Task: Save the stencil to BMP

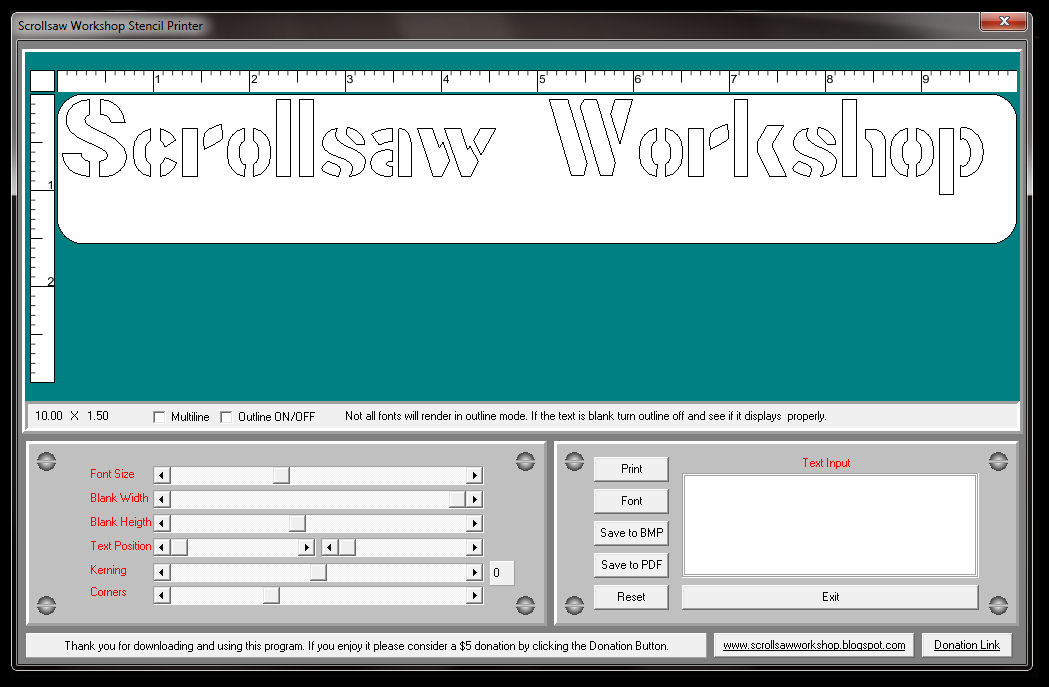Action: coord(630,532)
